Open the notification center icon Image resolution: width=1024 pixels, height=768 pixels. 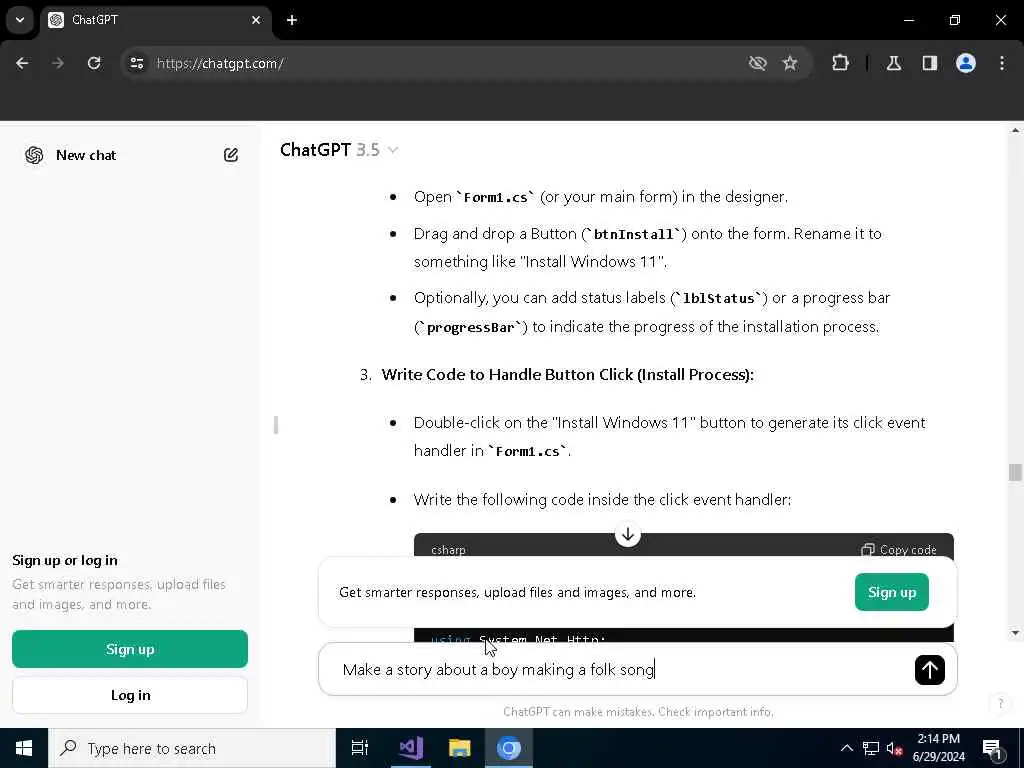[x=992, y=748]
